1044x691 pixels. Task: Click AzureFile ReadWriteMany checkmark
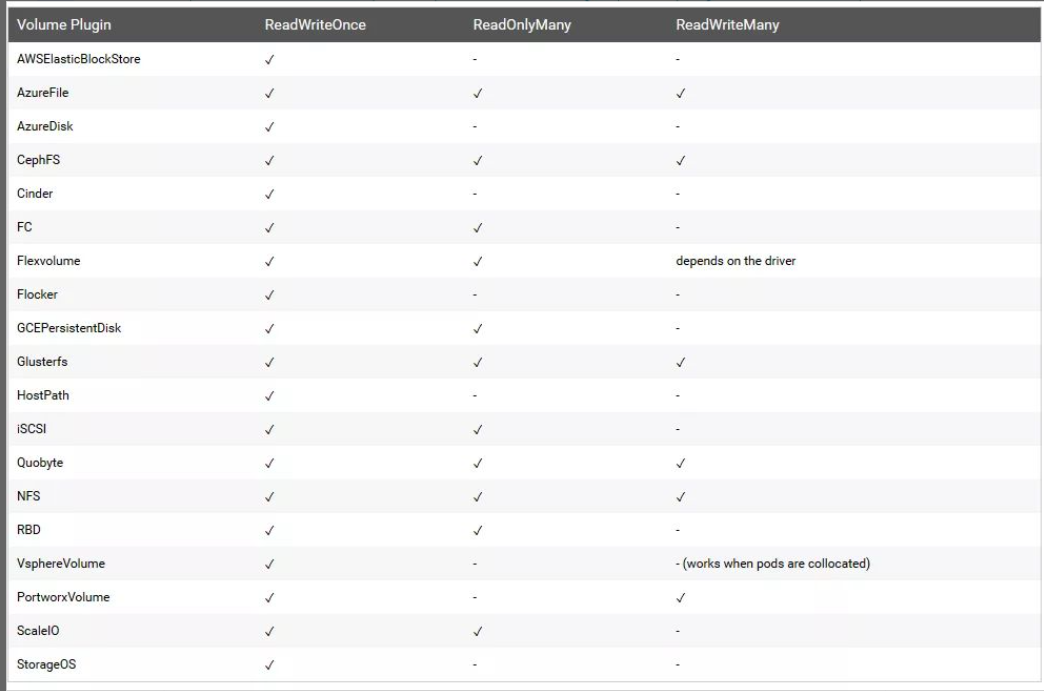click(x=680, y=93)
